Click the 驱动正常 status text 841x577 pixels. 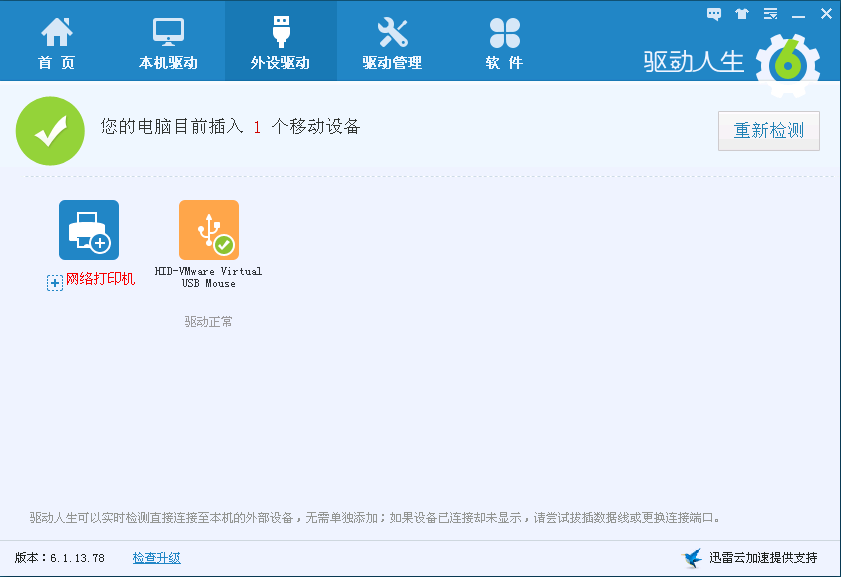click(x=209, y=322)
